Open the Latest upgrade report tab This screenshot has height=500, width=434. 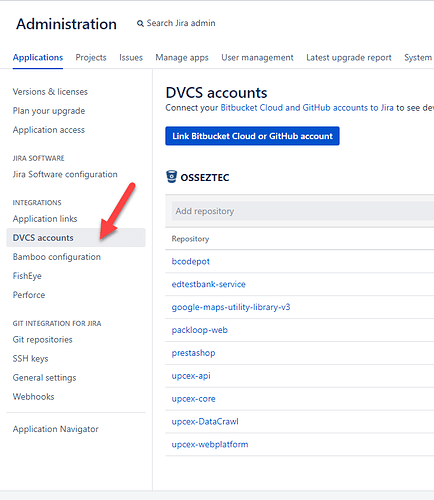(349, 57)
